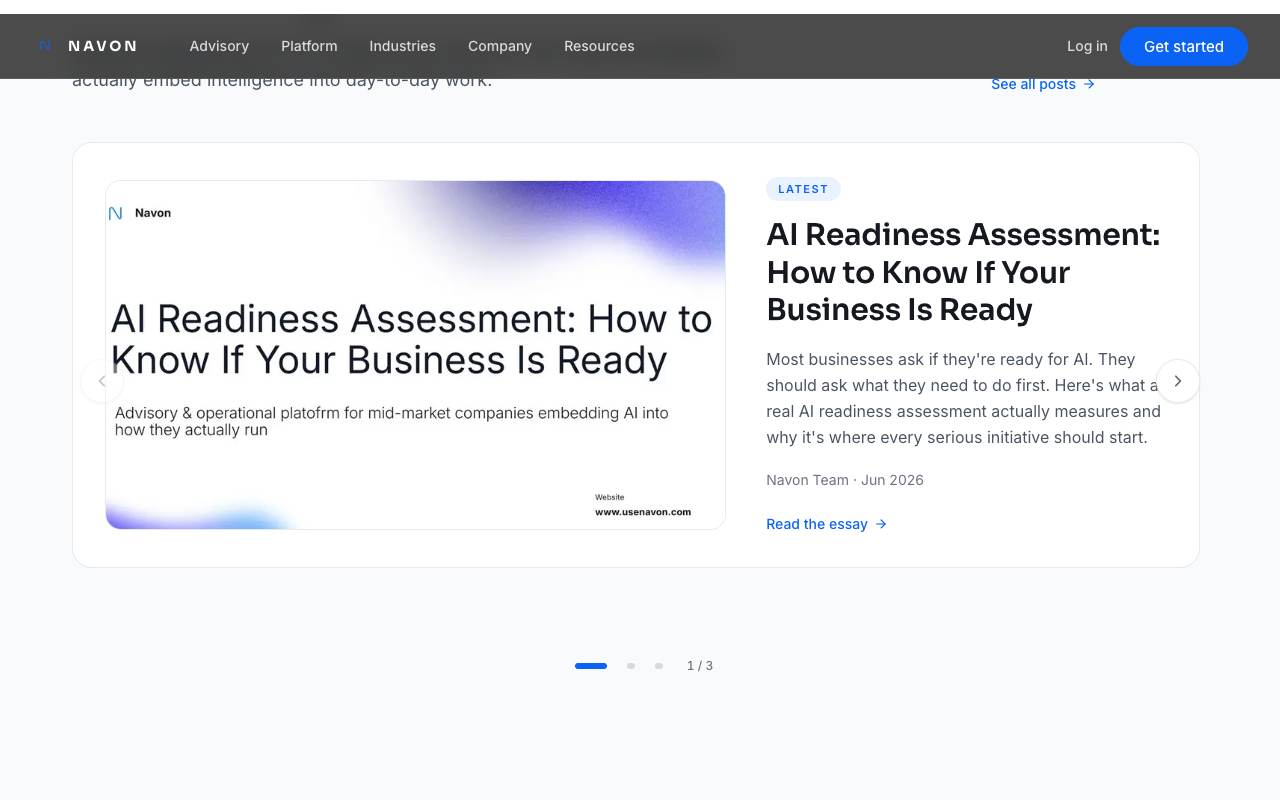
Task: Click the 1 / 3 slide counter
Action: click(x=700, y=666)
